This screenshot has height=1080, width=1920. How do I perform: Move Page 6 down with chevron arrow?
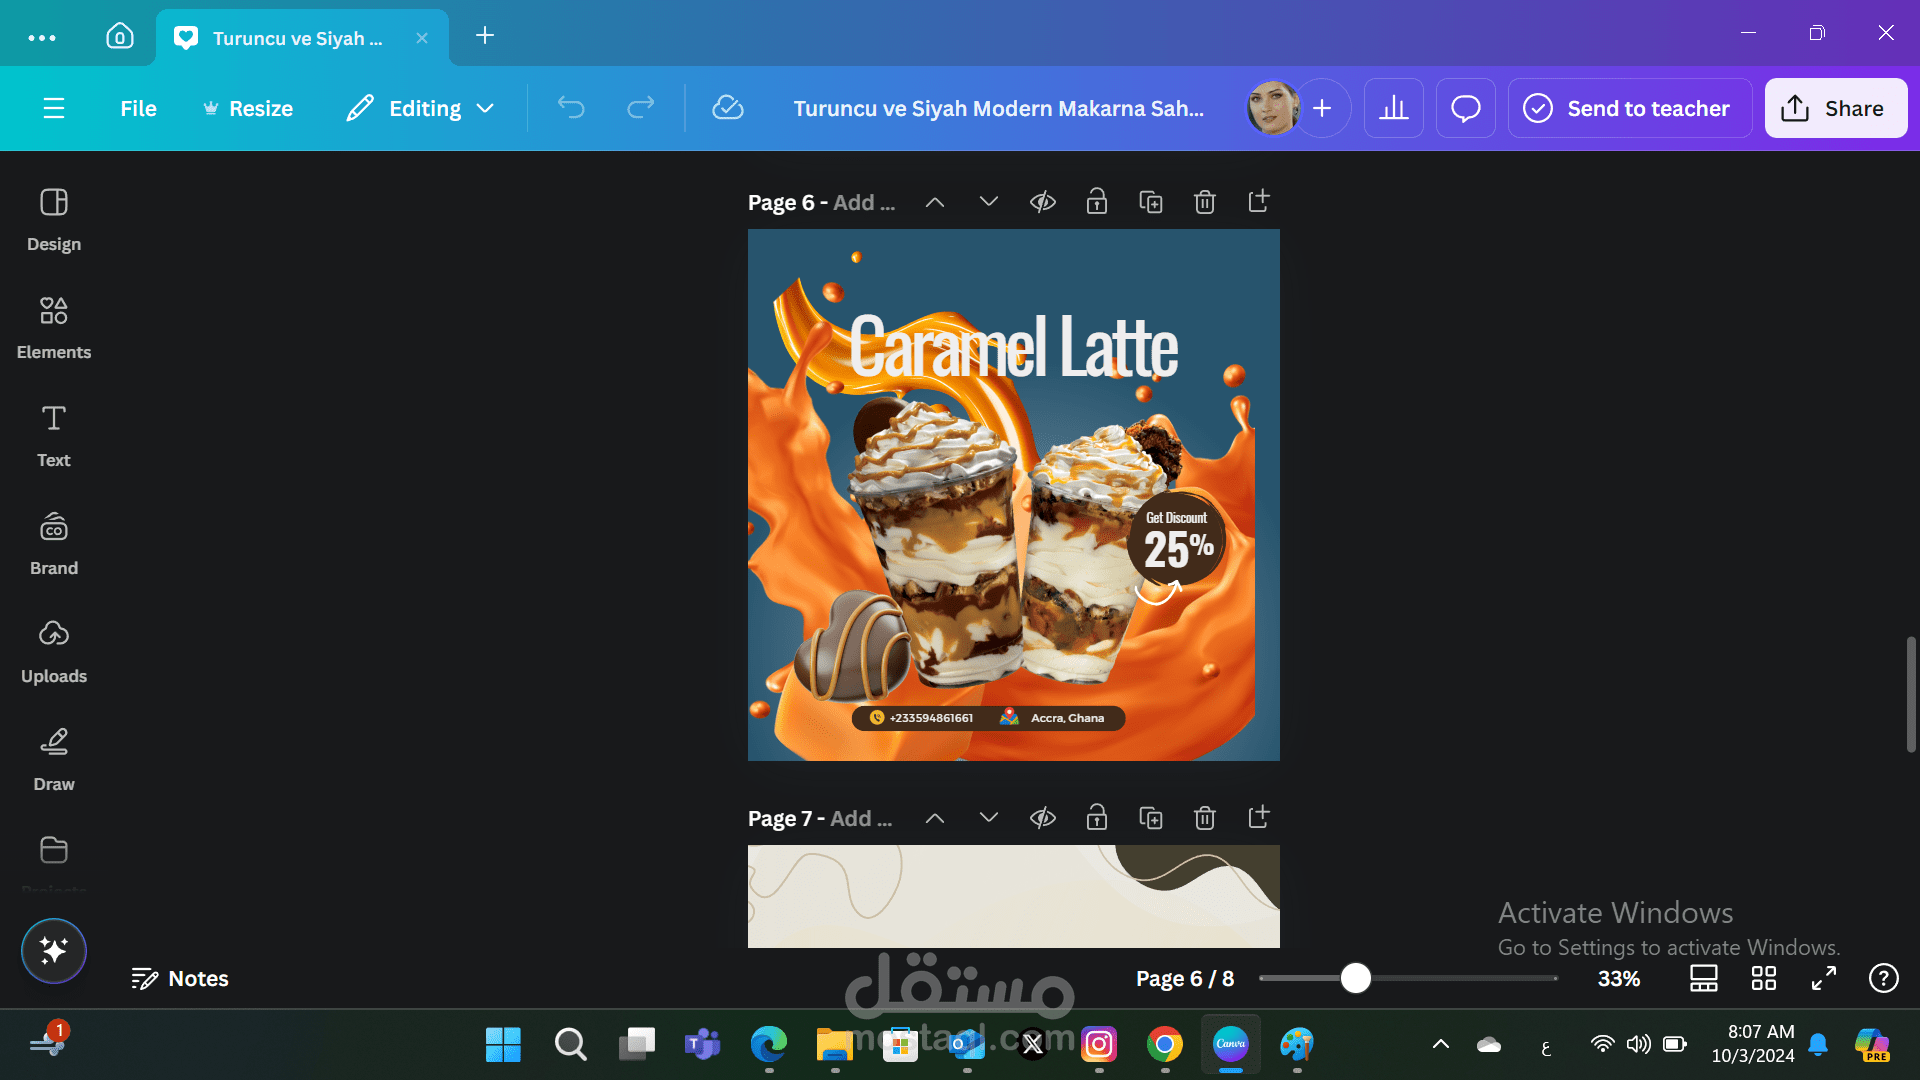click(988, 202)
